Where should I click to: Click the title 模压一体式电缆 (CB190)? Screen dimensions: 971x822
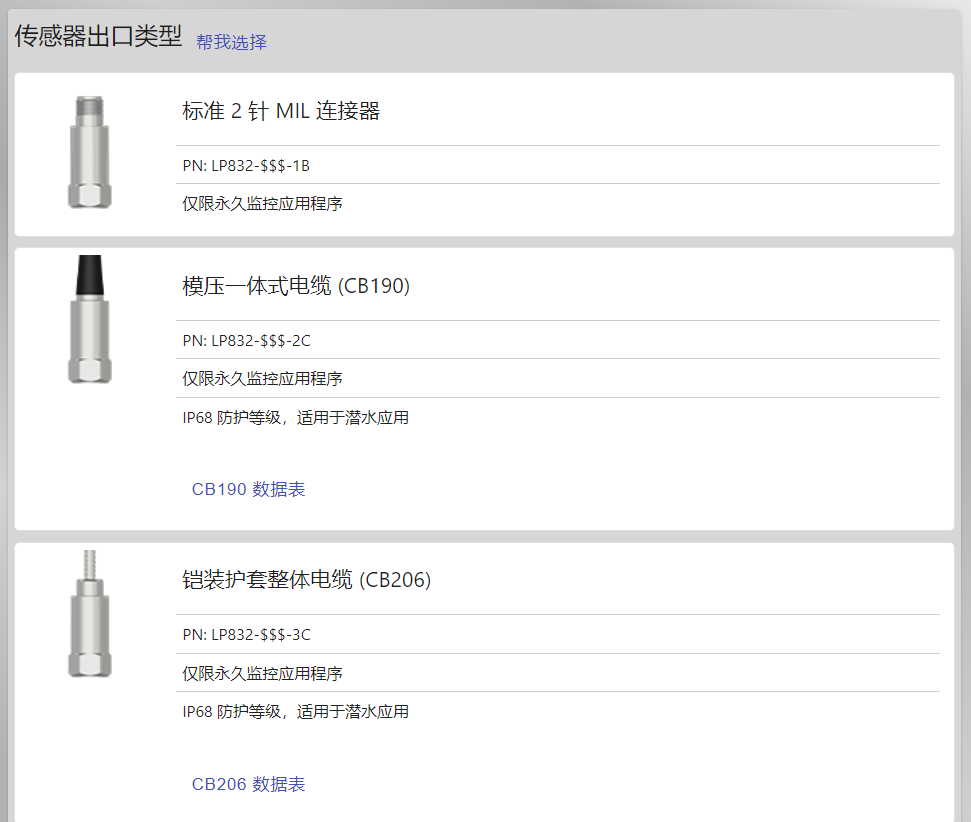(x=296, y=286)
